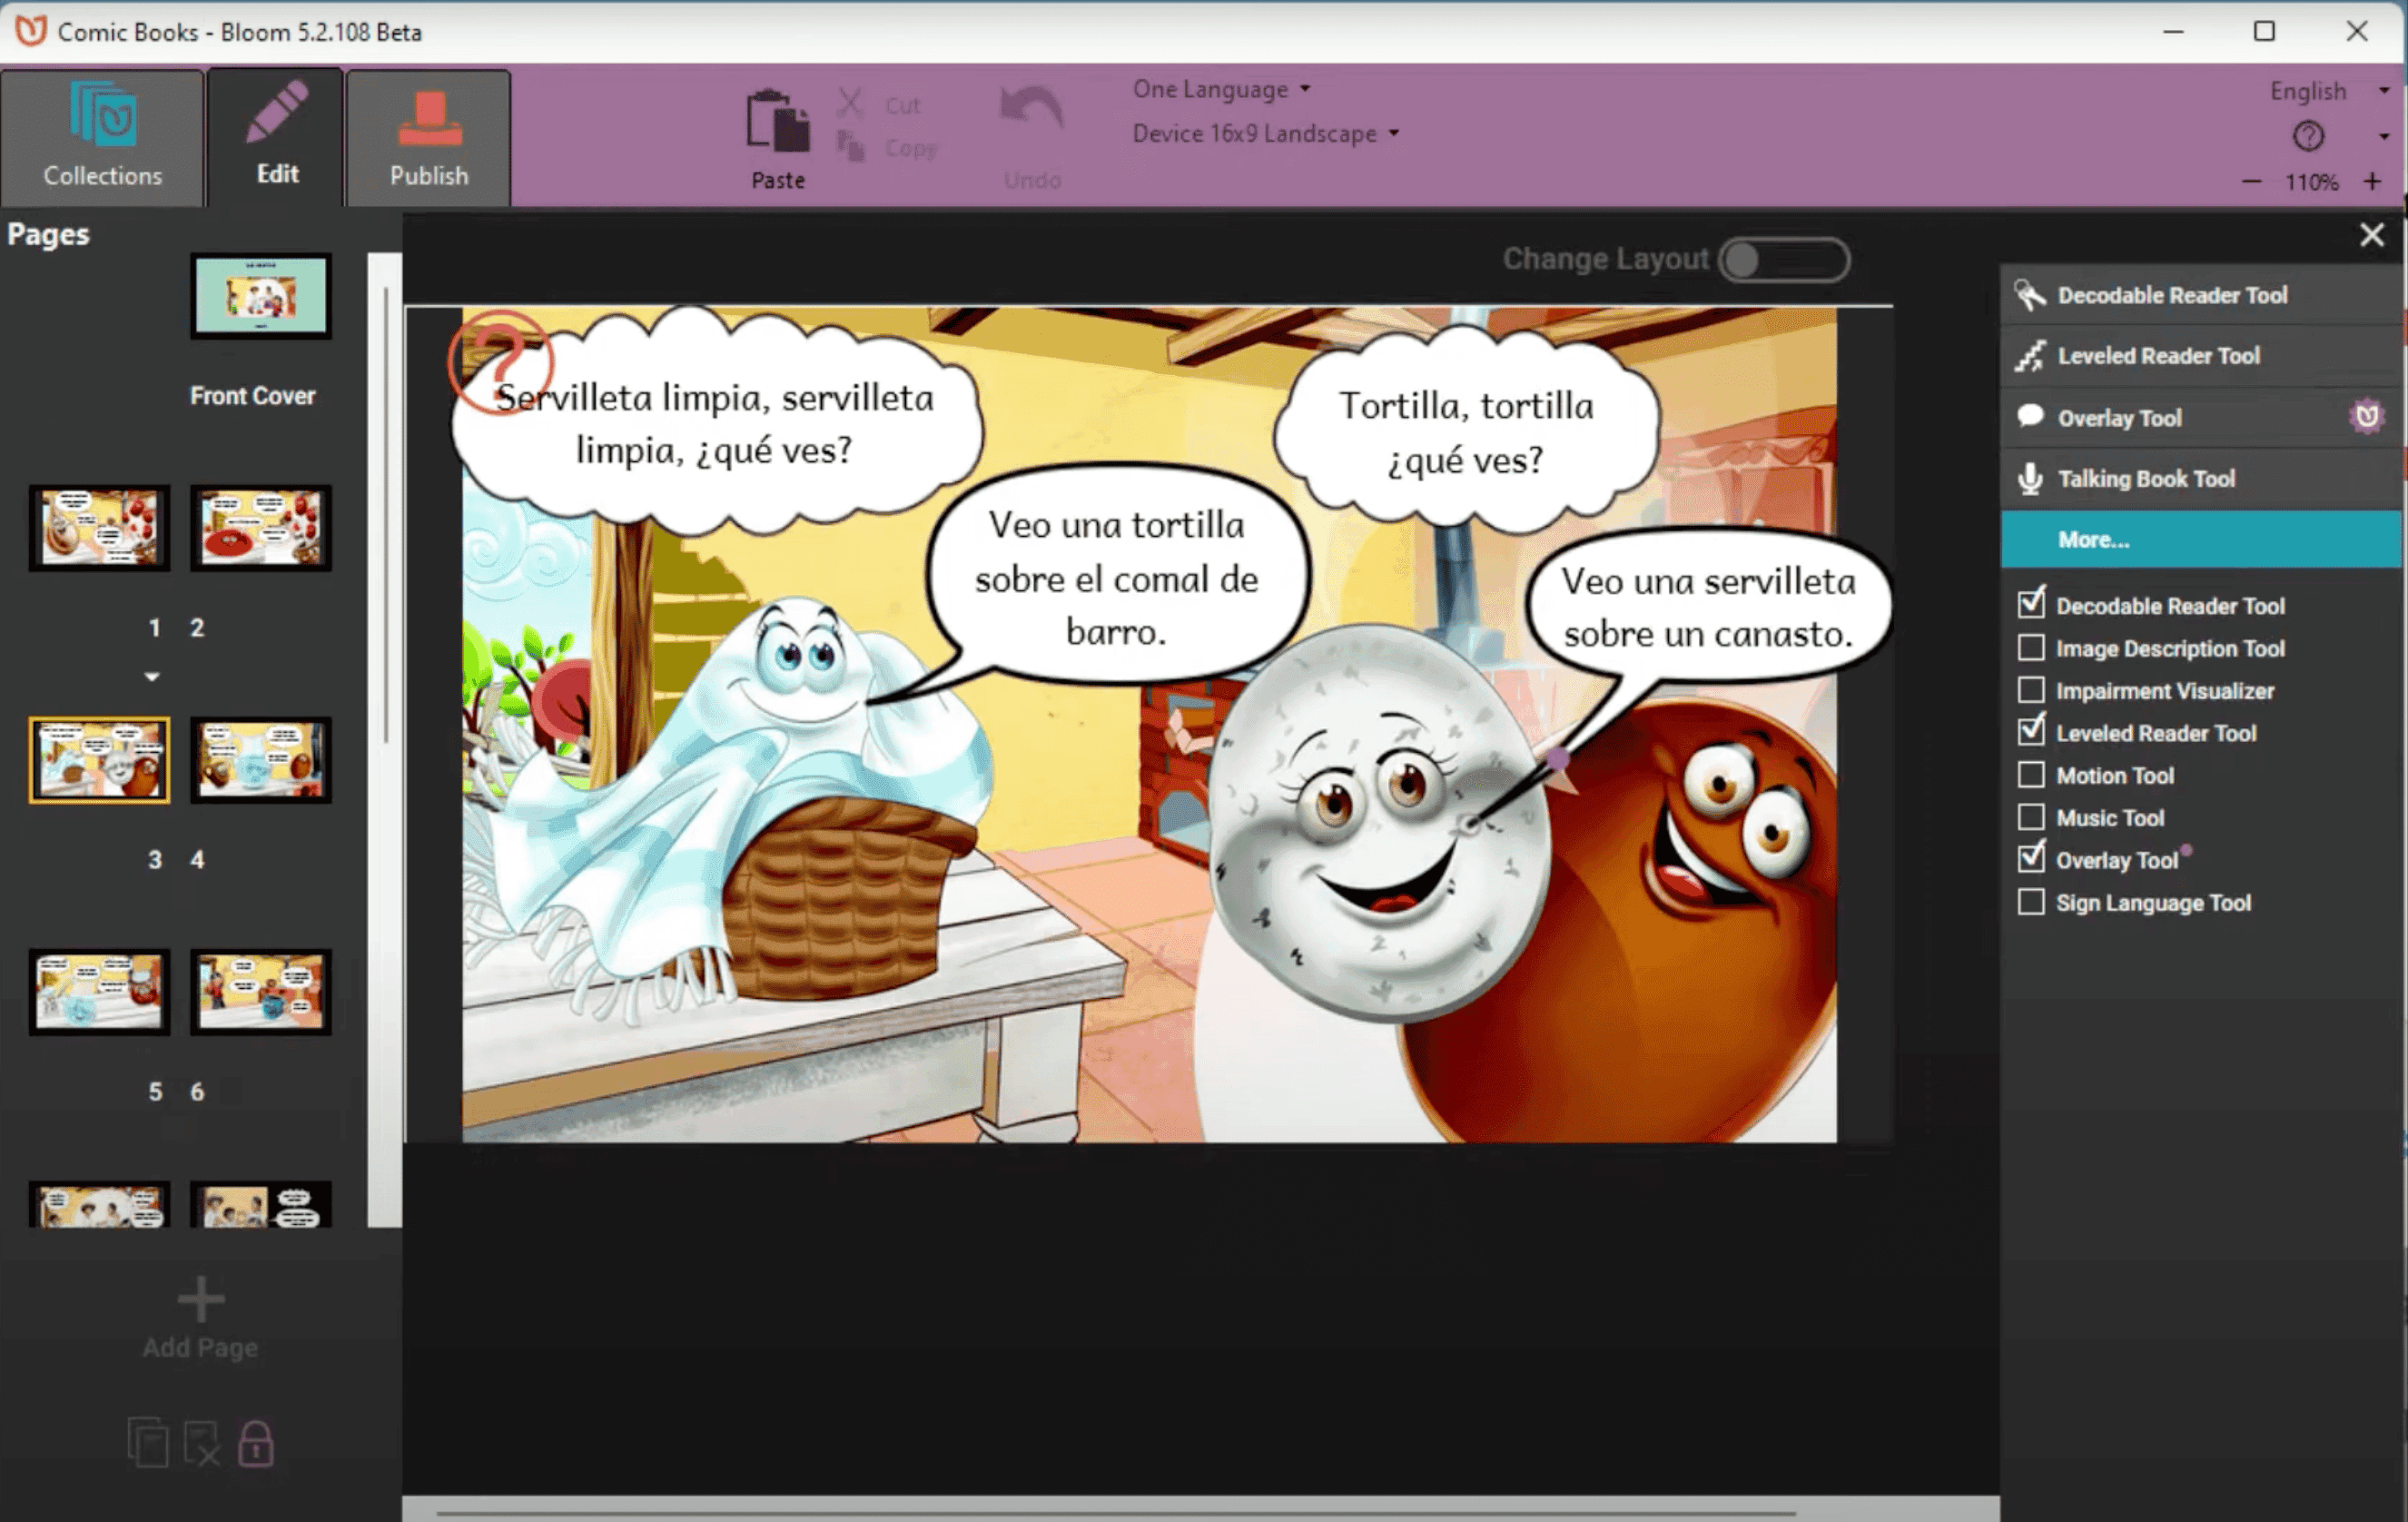This screenshot has width=2408, height=1522.
Task: Close the toolbox panel with the X
Action: tap(2372, 235)
